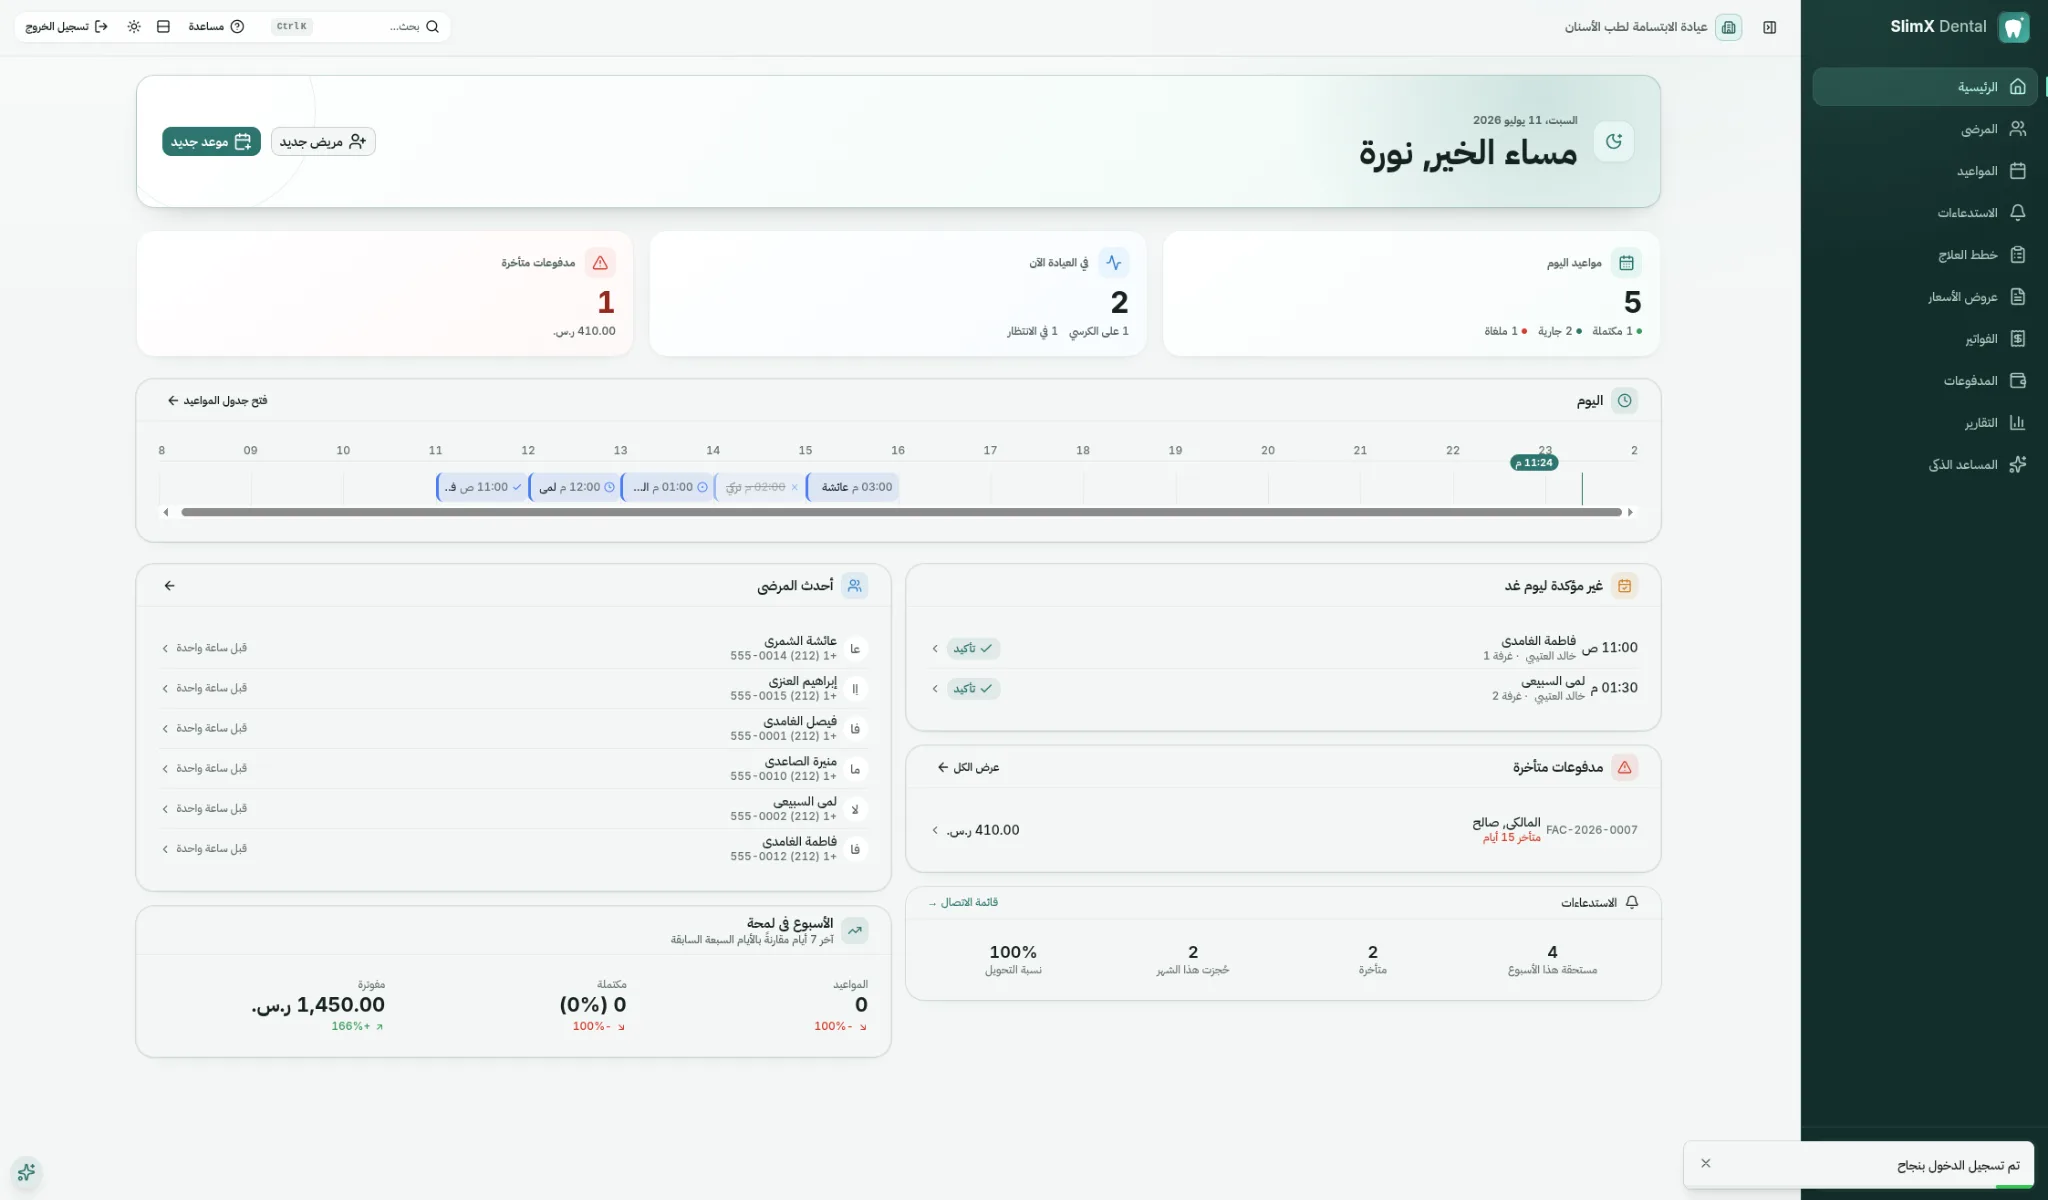Expand فاطمة الغامدي unconfirmed row chevron

pyautogui.click(x=935, y=649)
